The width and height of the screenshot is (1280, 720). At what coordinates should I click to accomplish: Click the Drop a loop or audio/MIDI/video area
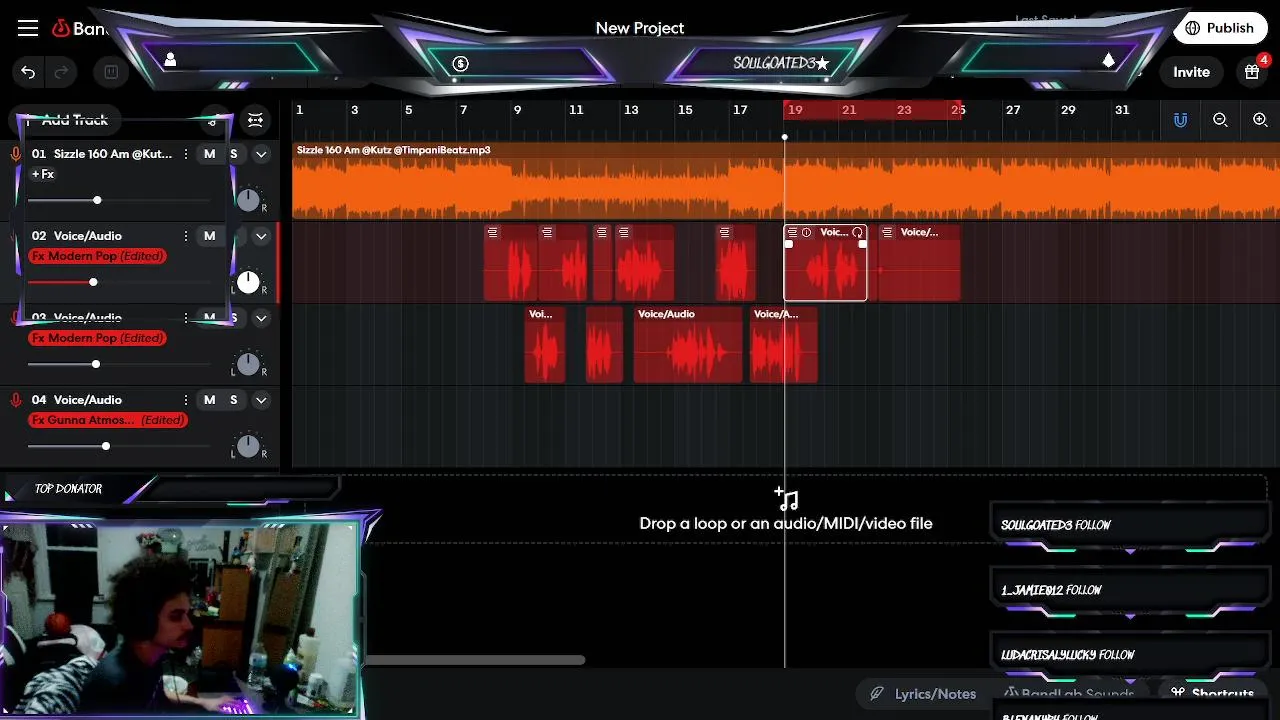[786, 510]
